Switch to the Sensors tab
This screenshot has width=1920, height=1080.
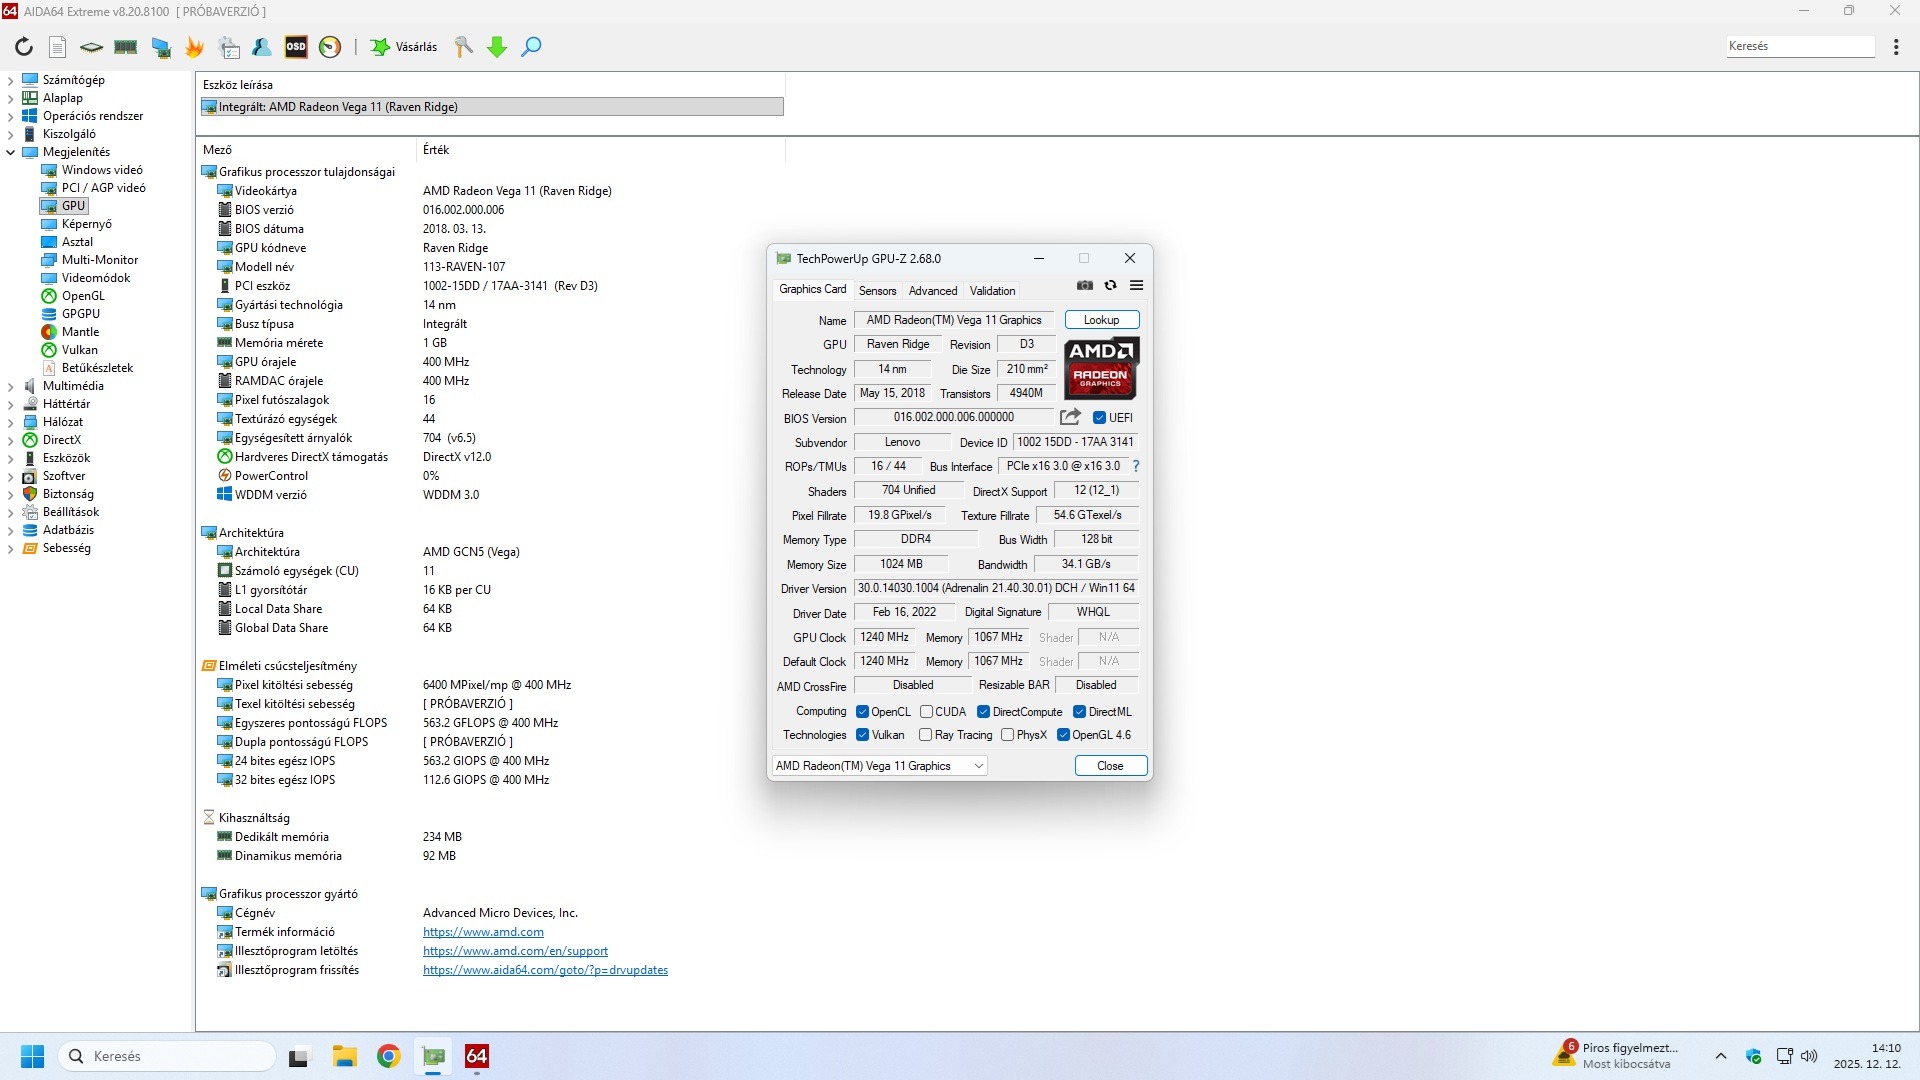(x=877, y=291)
